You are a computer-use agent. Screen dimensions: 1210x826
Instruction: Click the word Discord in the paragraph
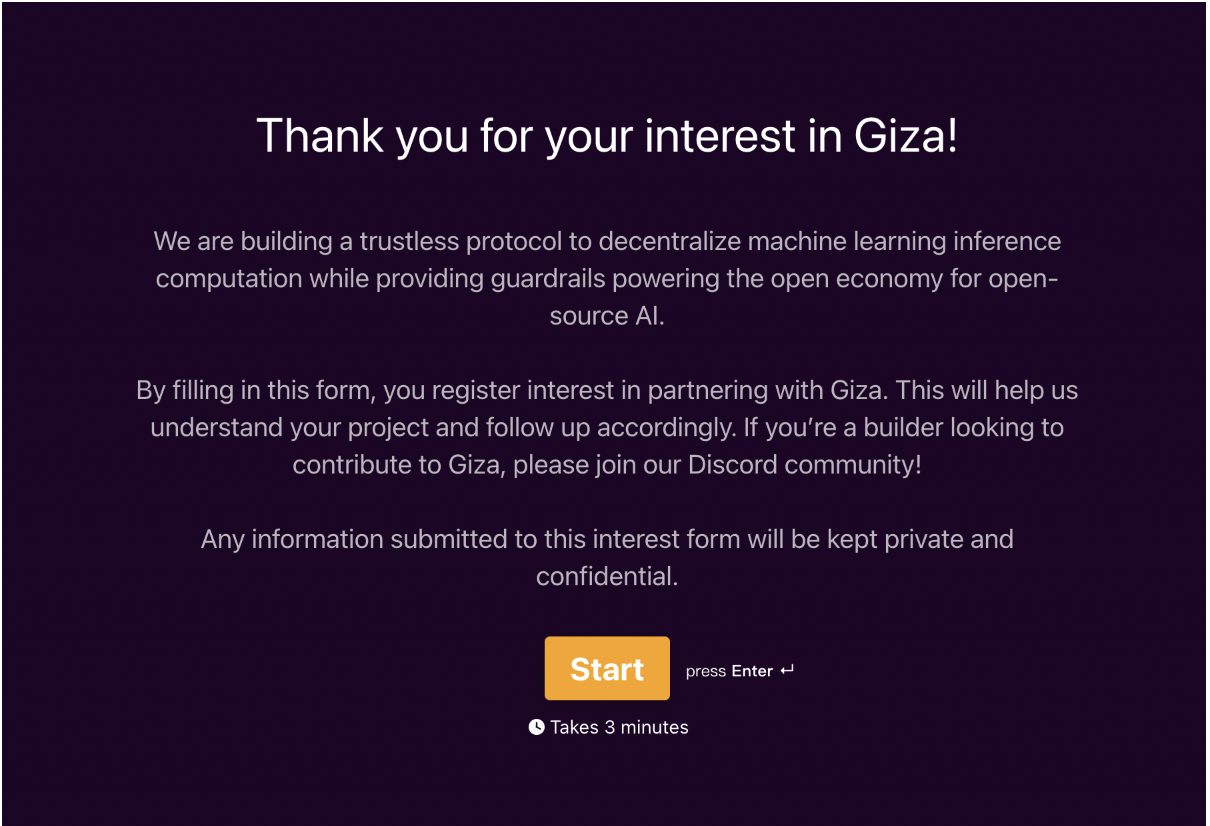[734, 465]
